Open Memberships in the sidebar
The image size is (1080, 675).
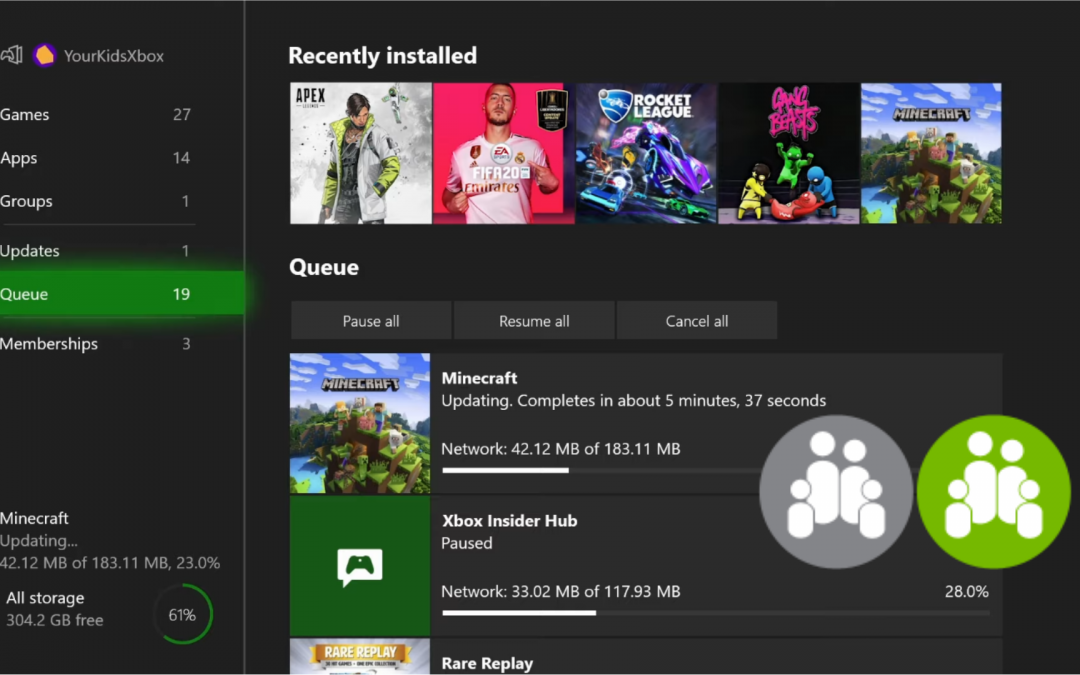[x=96, y=344]
